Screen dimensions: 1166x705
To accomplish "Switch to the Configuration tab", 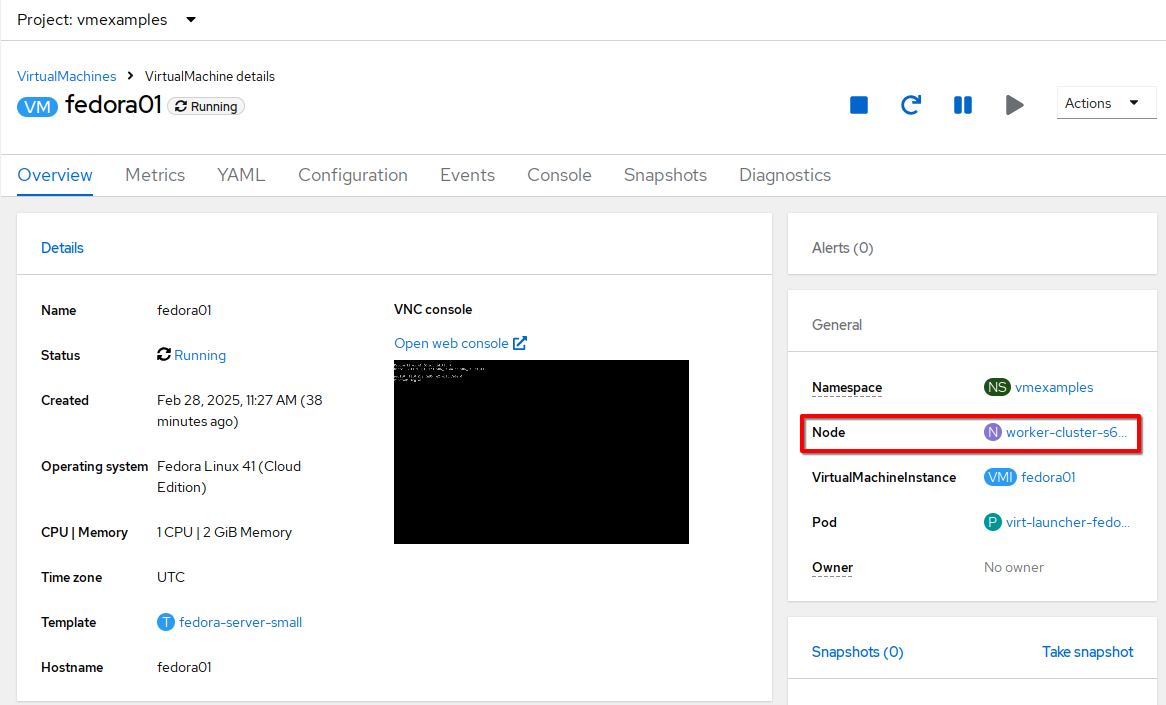I will [x=352, y=175].
